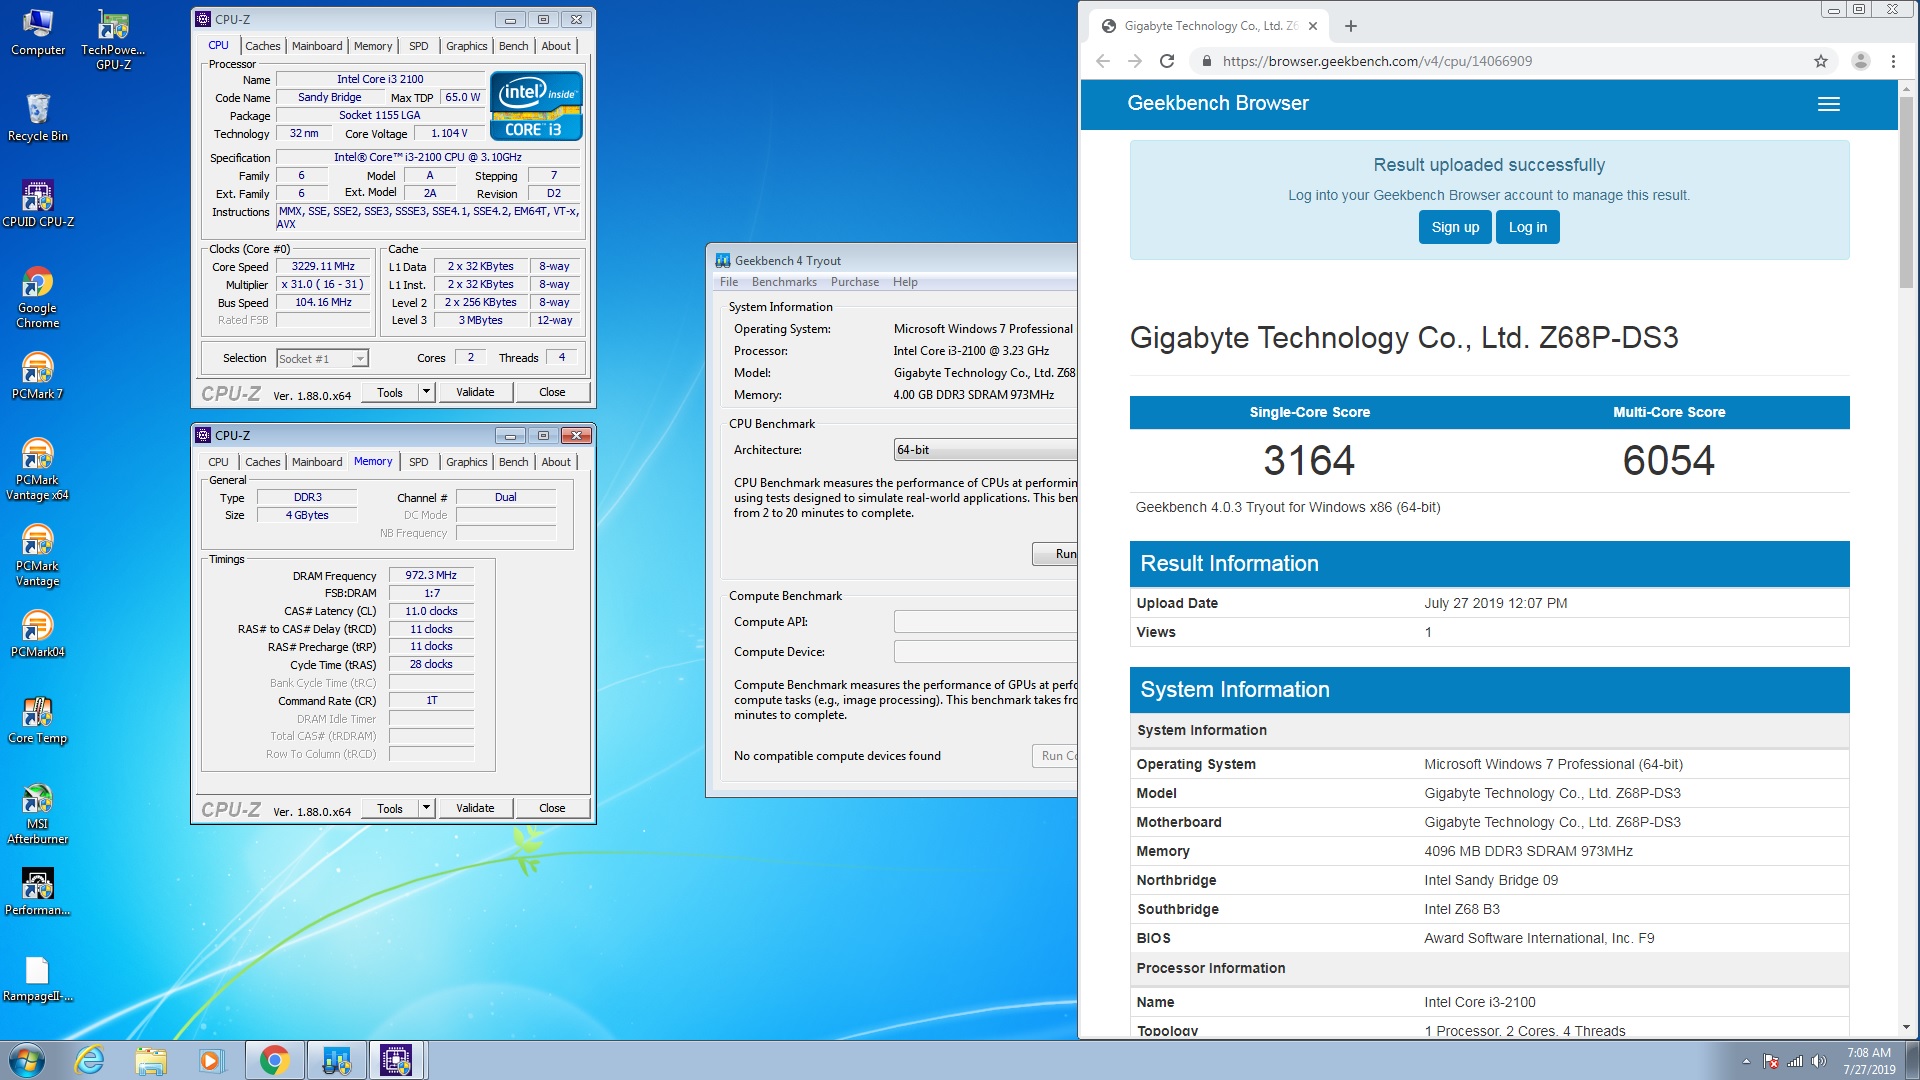Screen dimensions: 1920x1080
Task: Open the RampageII file on desktop
Action: coord(38,978)
